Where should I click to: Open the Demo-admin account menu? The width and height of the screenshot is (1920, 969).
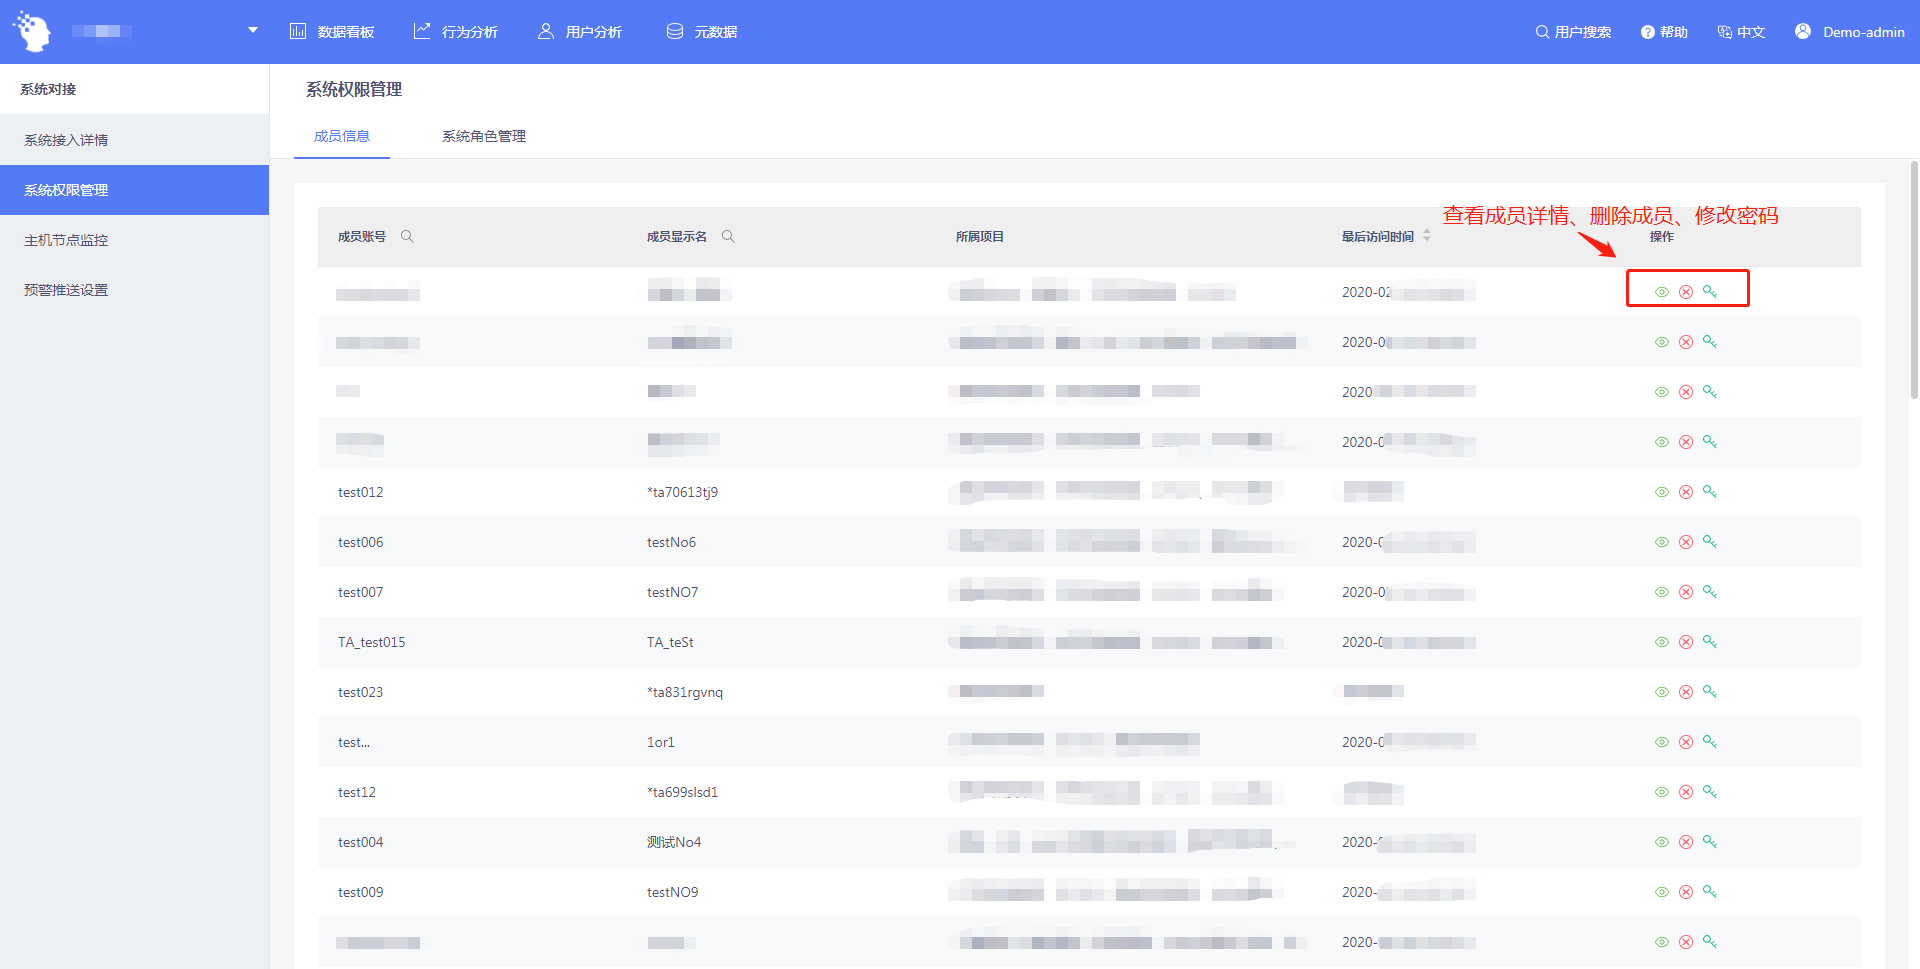point(1850,32)
